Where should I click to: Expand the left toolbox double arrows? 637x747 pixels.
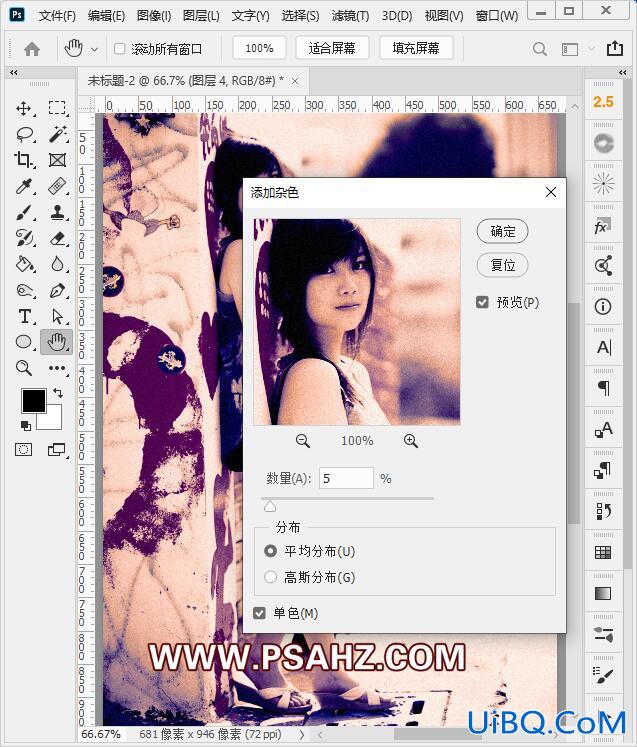click(x=13, y=72)
